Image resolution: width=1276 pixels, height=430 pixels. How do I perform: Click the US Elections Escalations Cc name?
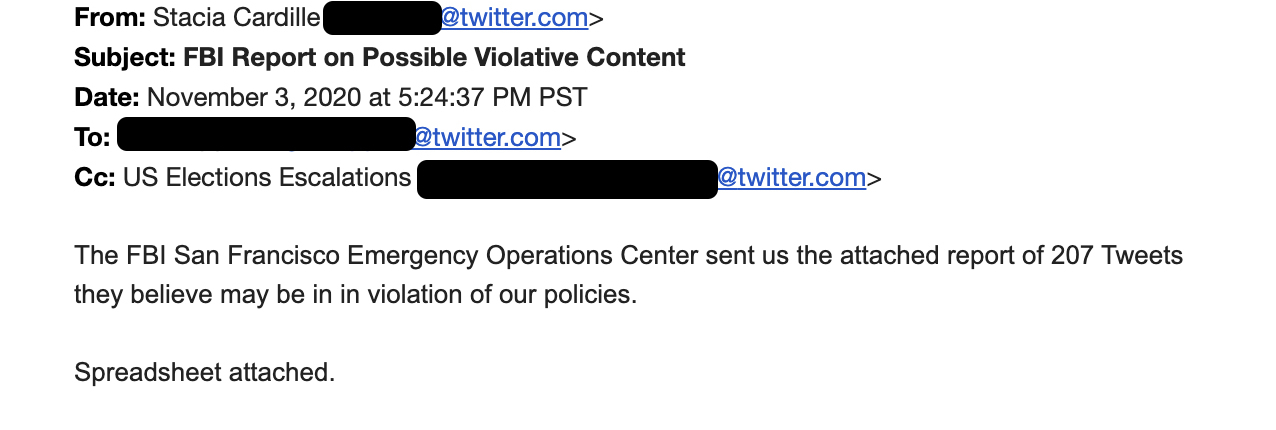267,177
